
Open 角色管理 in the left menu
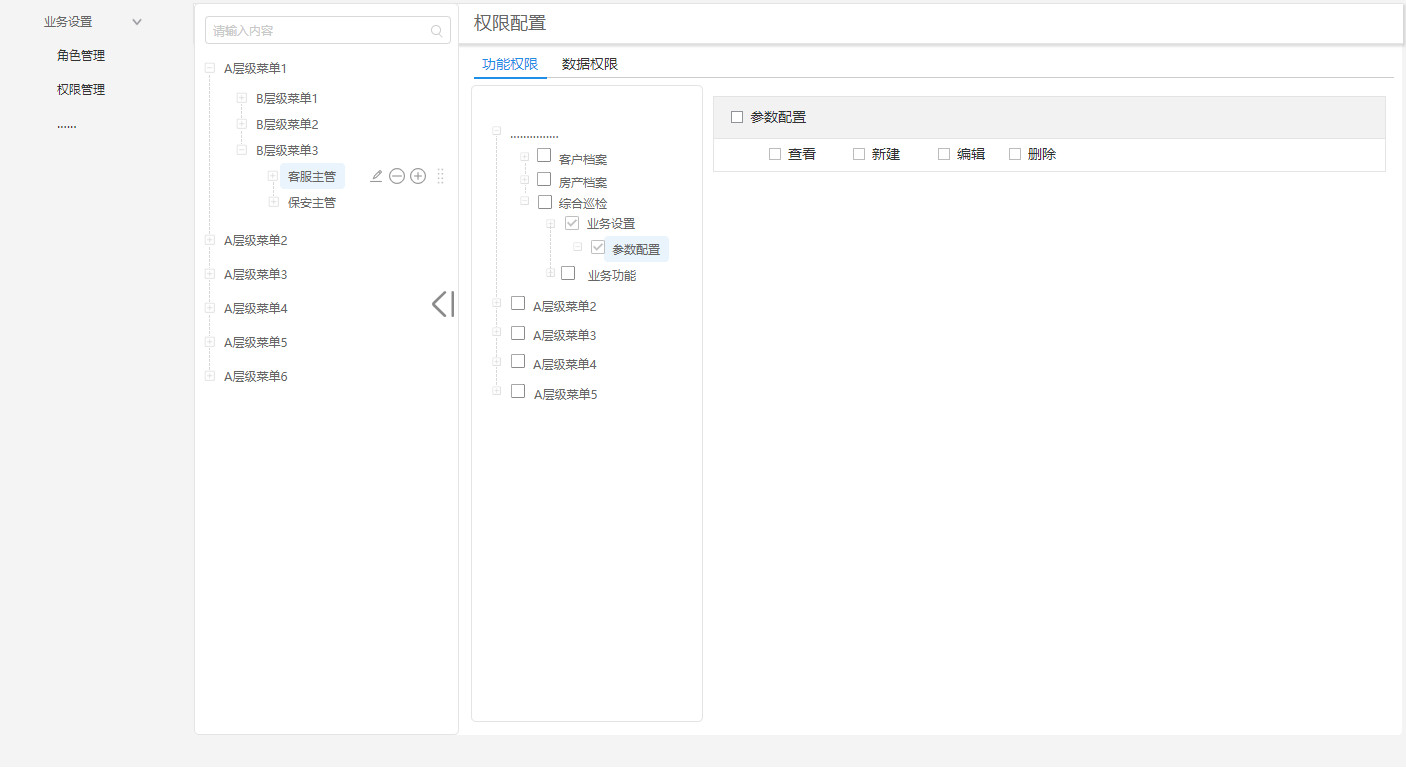point(80,55)
